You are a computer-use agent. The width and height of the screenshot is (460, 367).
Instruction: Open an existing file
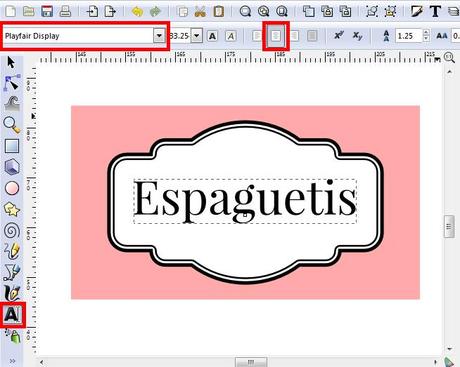click(29, 11)
